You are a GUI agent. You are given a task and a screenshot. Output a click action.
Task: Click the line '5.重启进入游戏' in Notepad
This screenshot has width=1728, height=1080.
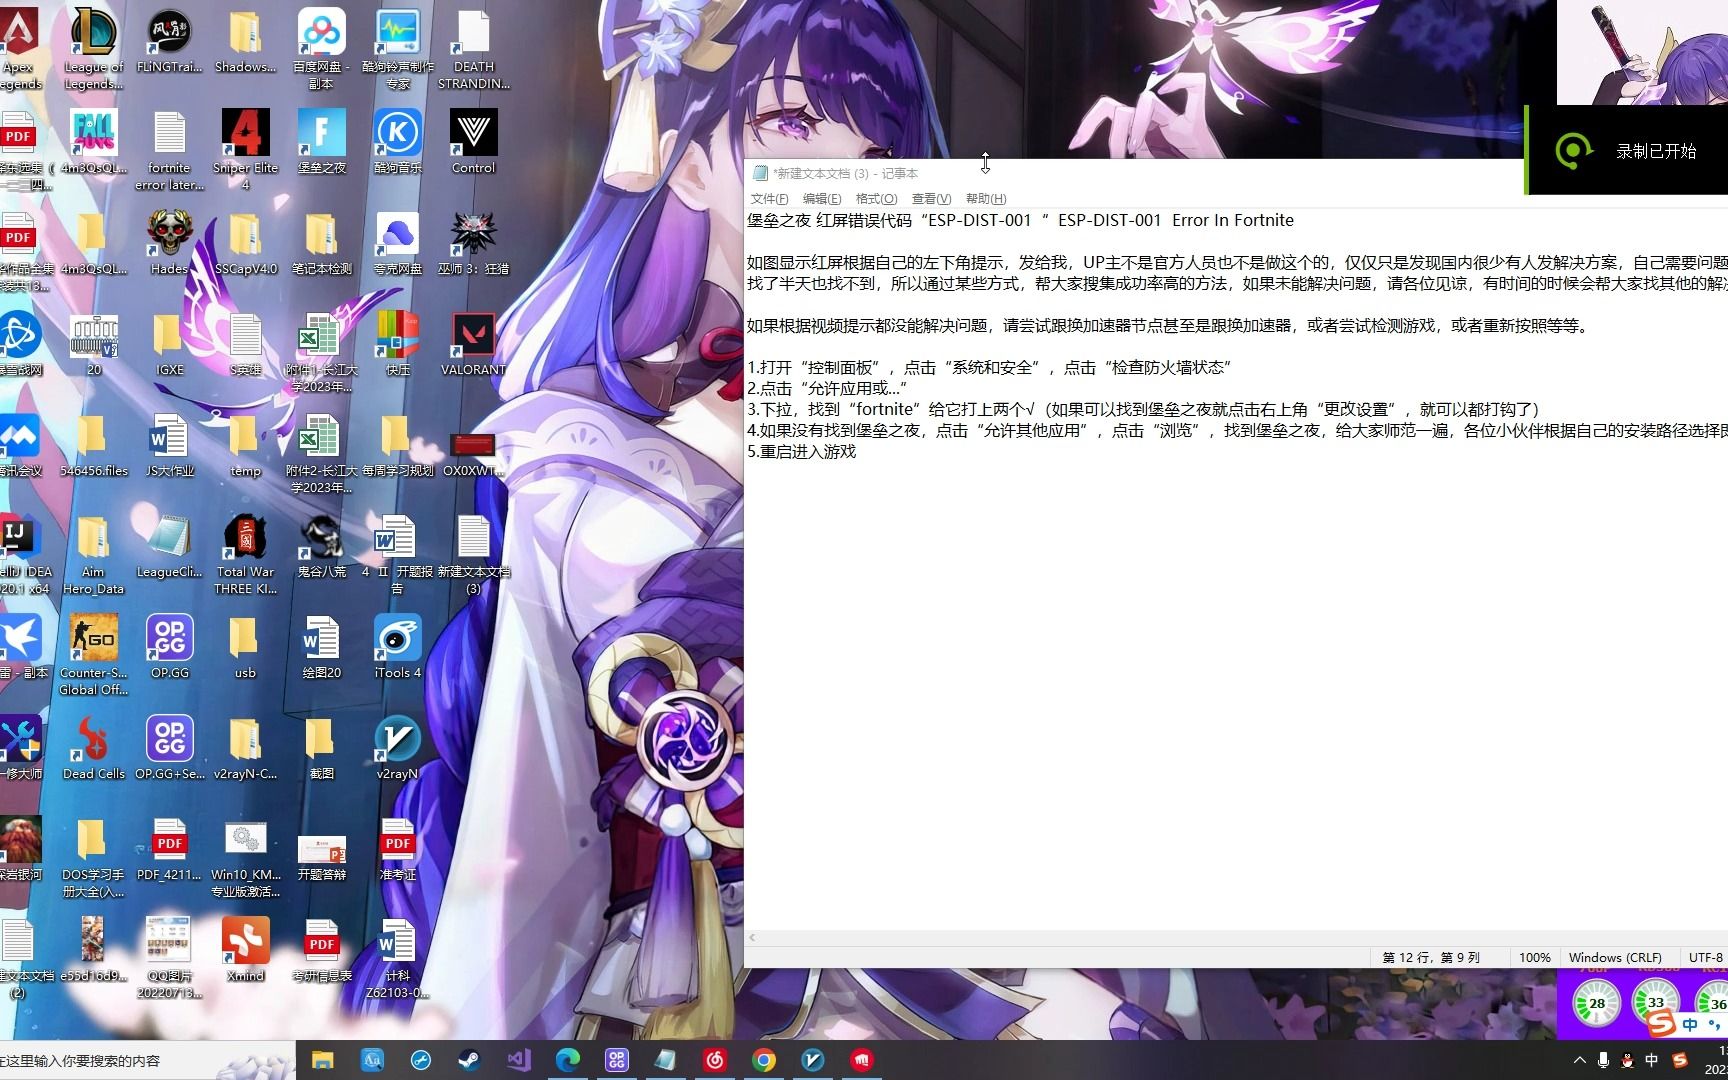(x=802, y=452)
